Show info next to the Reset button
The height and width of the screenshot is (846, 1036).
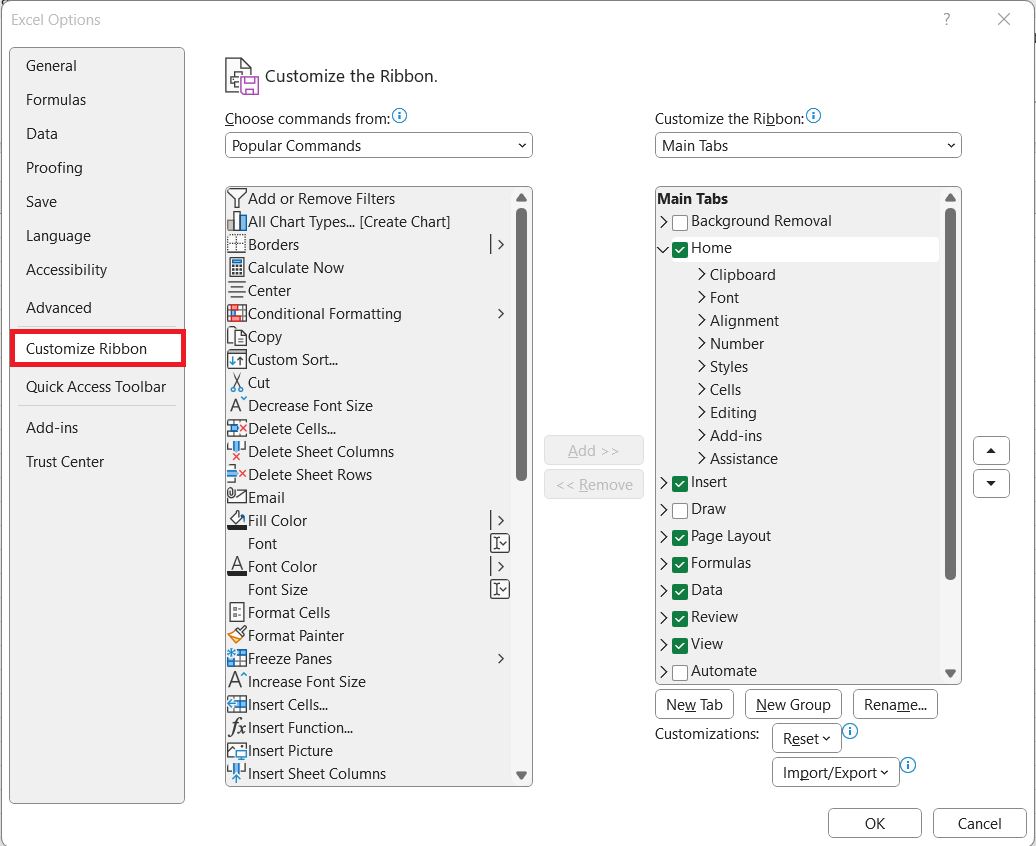pos(851,732)
